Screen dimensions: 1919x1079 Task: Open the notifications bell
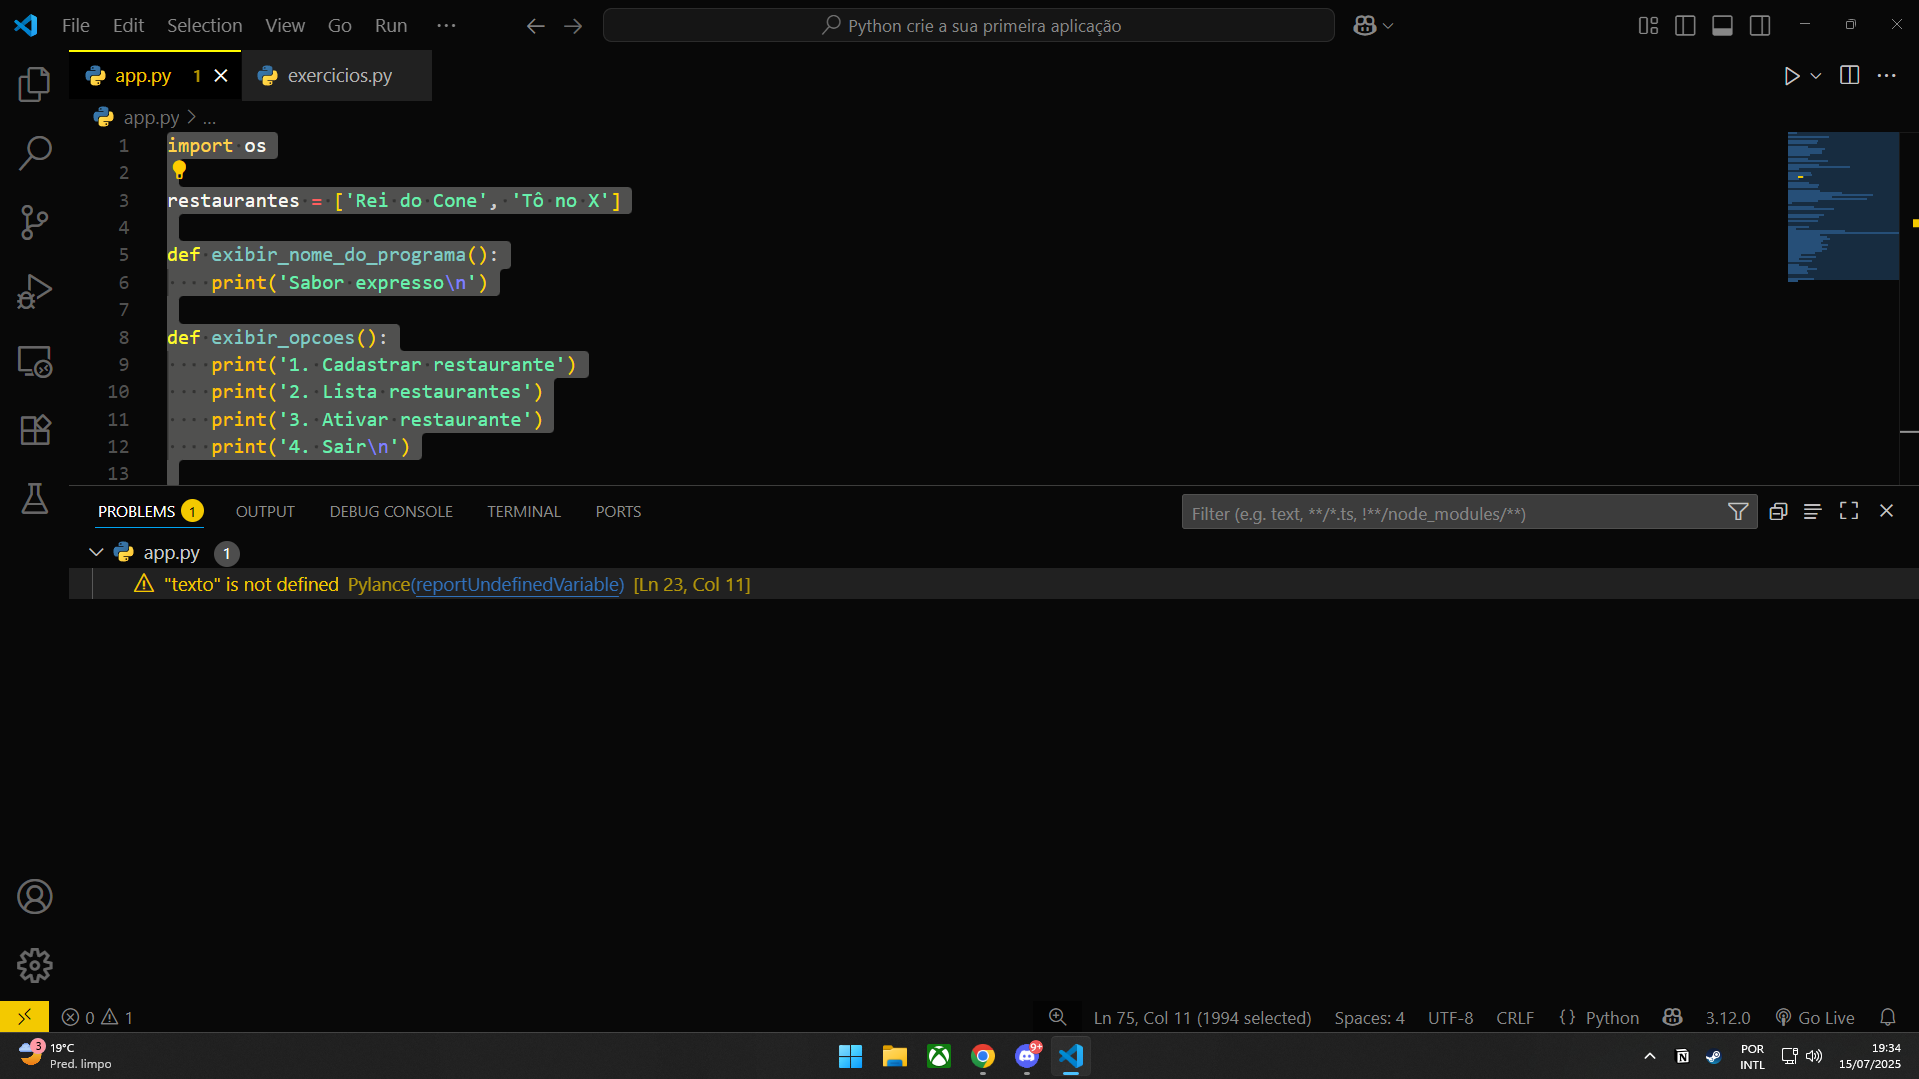[x=1888, y=1017]
